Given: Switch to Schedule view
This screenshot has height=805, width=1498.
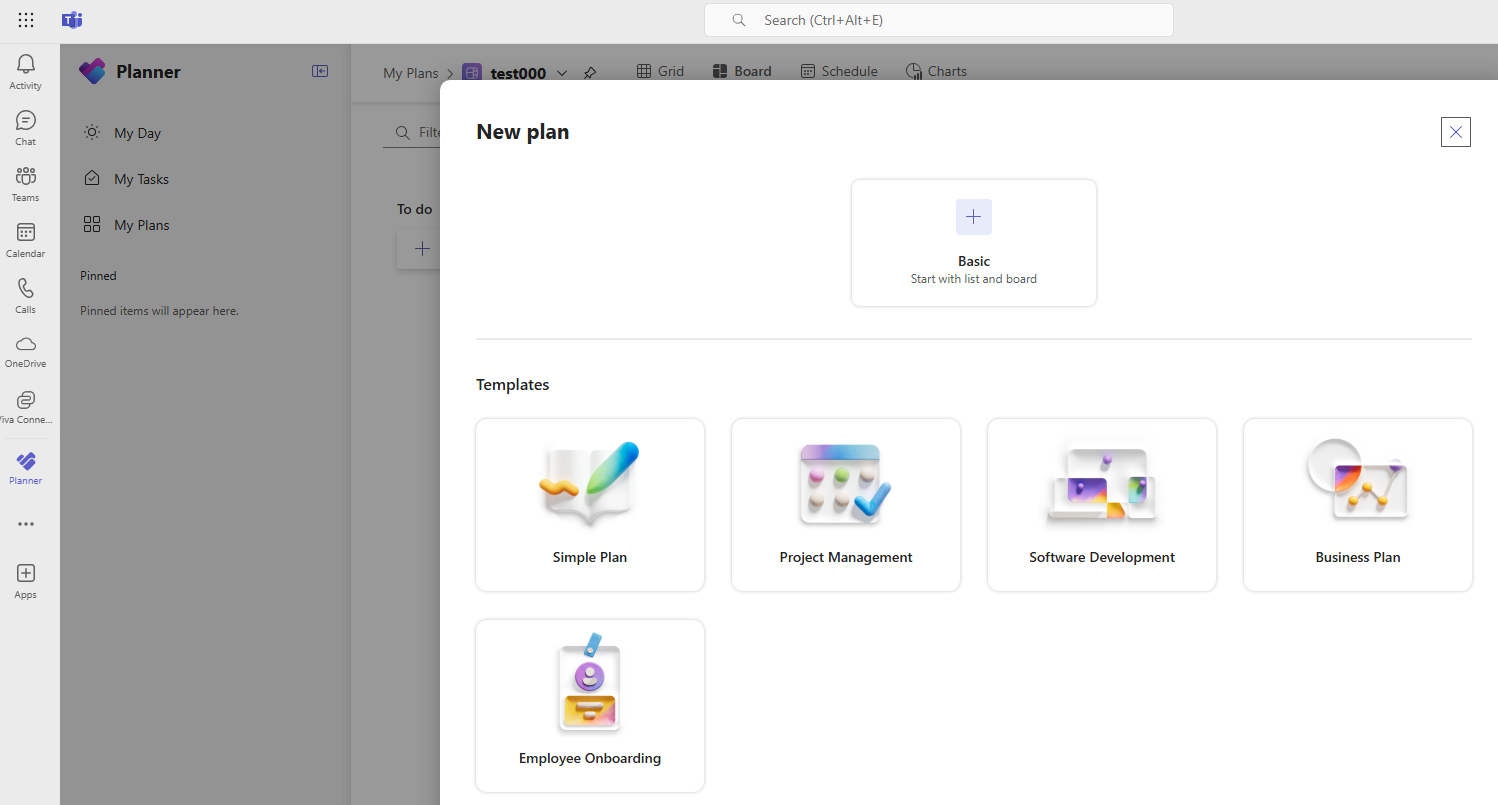Looking at the screenshot, I should (839, 71).
